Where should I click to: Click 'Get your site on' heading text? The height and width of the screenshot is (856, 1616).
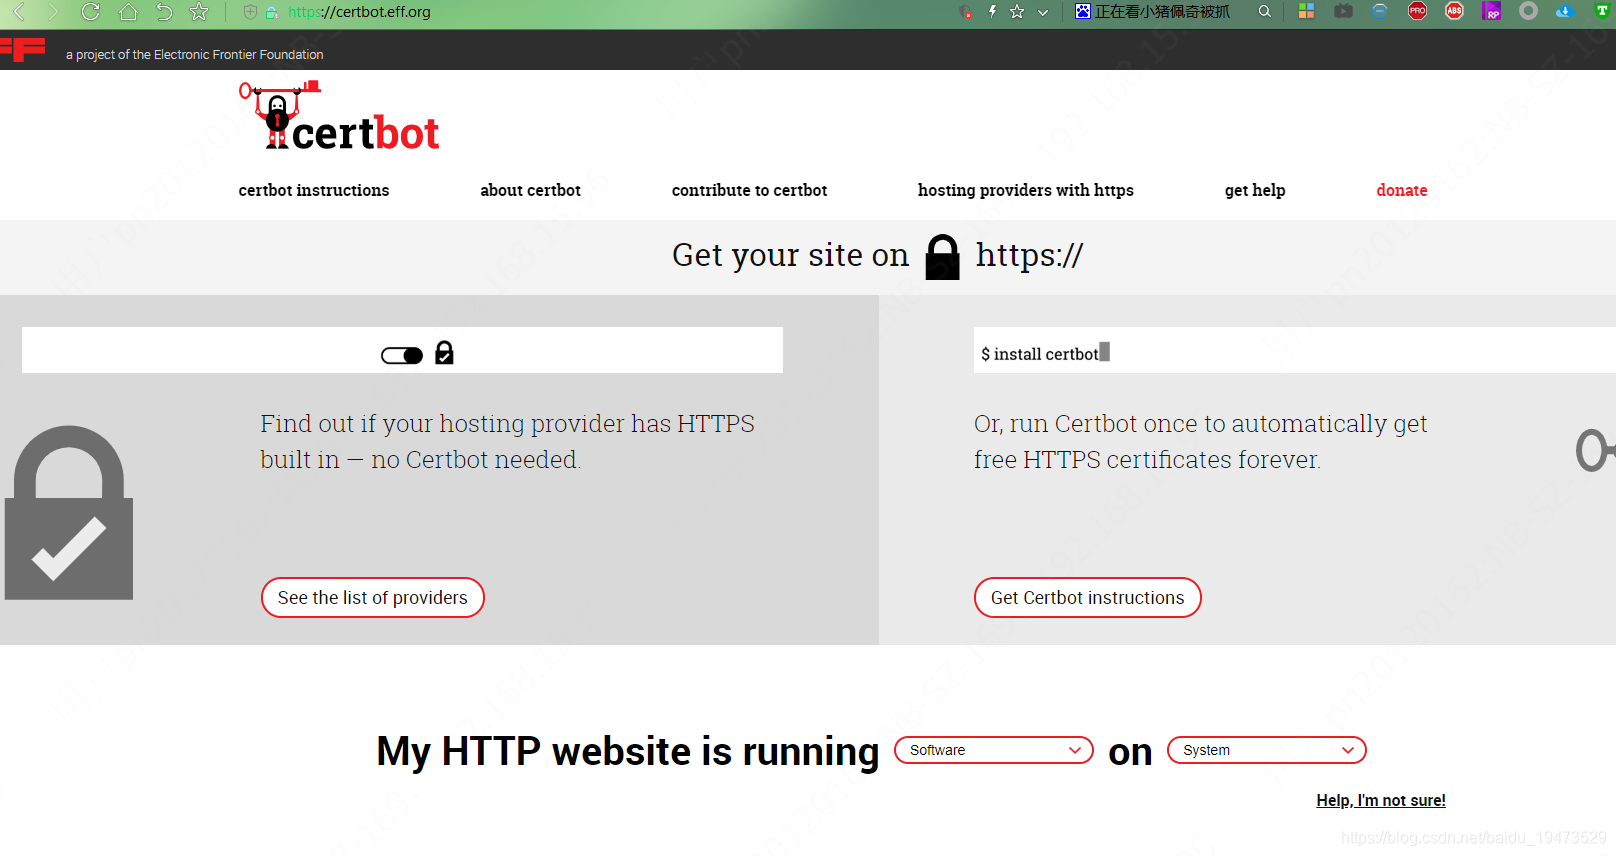(x=790, y=255)
